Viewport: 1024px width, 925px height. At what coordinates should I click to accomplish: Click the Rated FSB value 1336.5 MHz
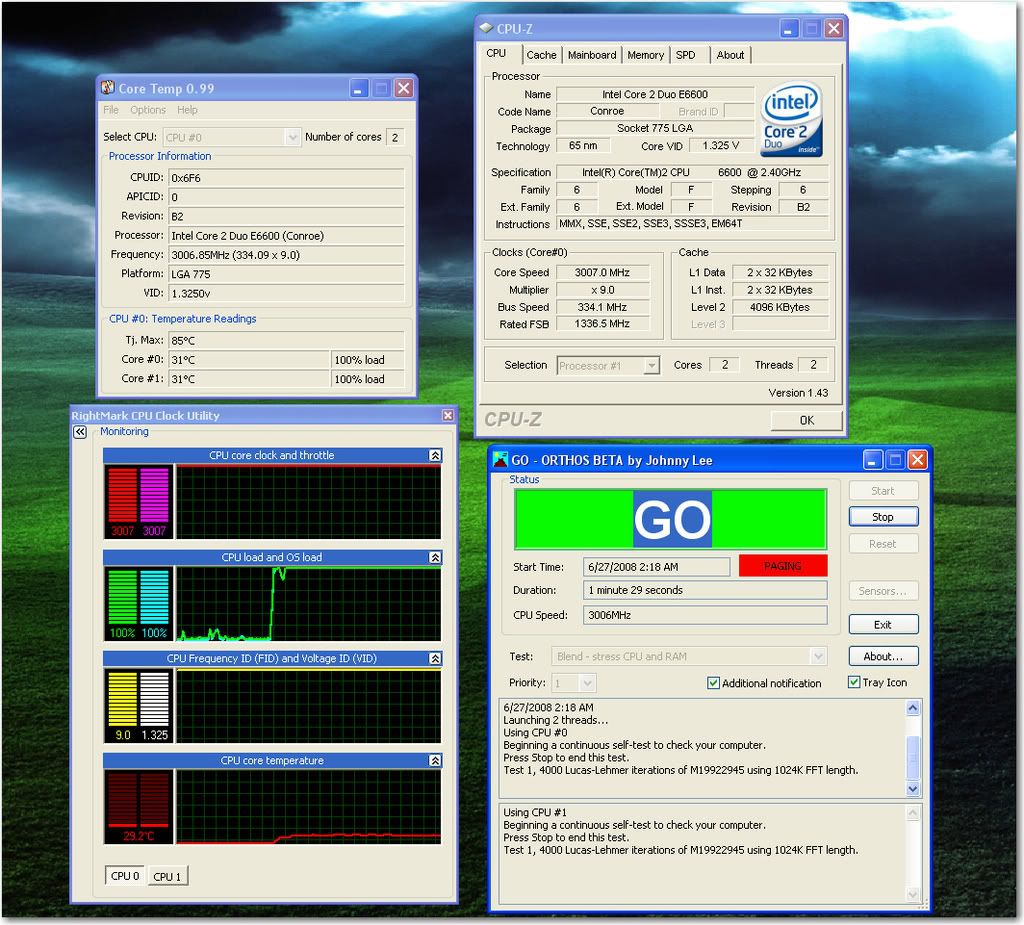pyautogui.click(x=602, y=324)
